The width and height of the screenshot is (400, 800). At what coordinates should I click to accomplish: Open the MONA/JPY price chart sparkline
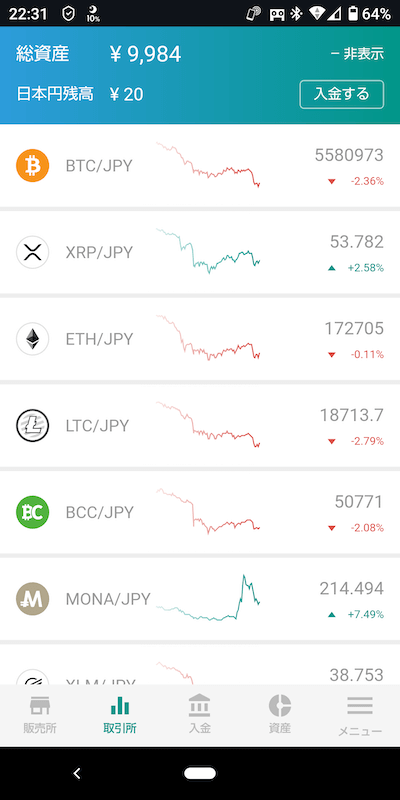208,598
